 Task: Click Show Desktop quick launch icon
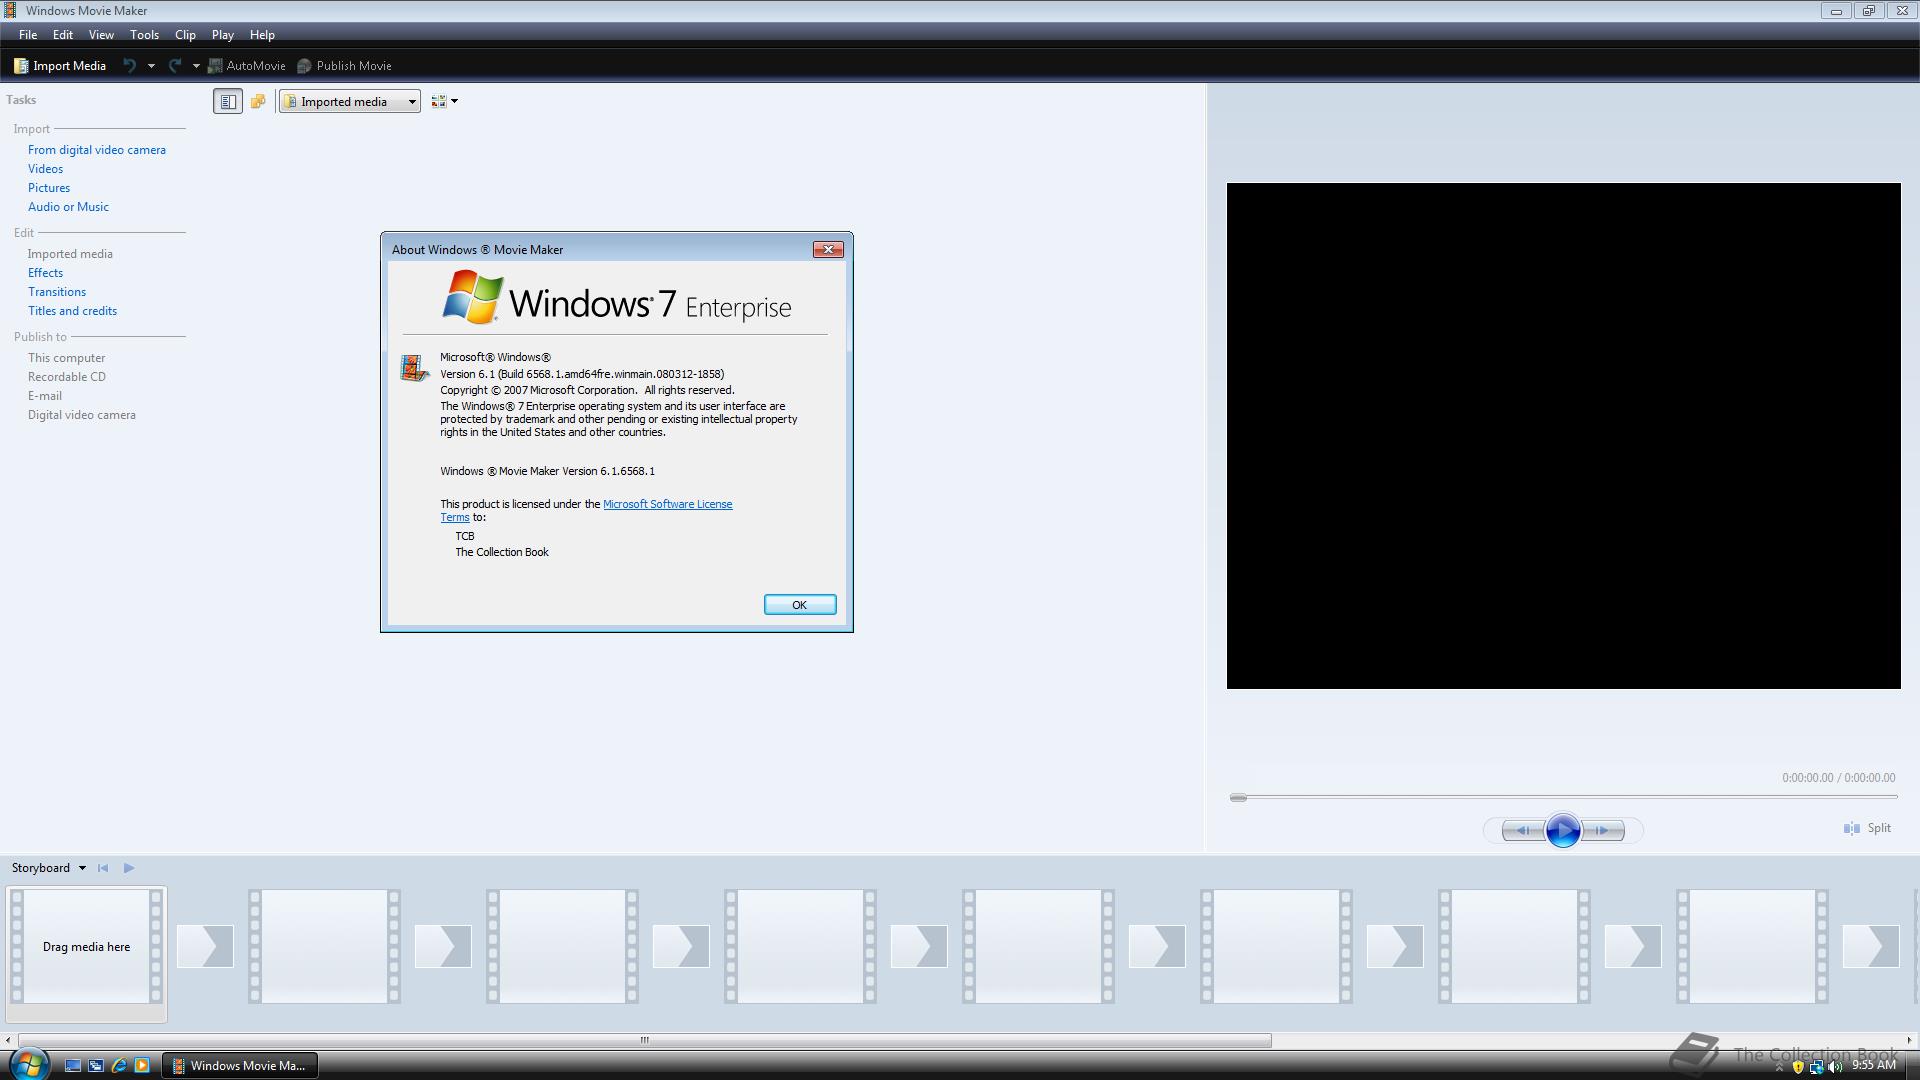pyautogui.click(x=72, y=1066)
